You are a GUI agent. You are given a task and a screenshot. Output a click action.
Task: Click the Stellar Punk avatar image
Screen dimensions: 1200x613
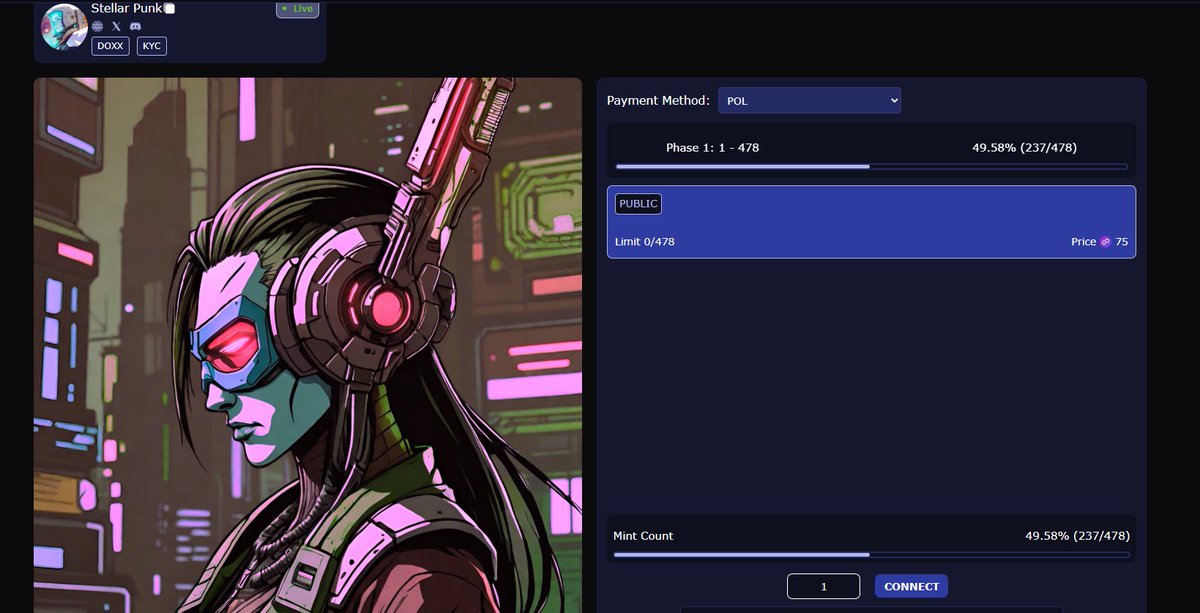64,27
